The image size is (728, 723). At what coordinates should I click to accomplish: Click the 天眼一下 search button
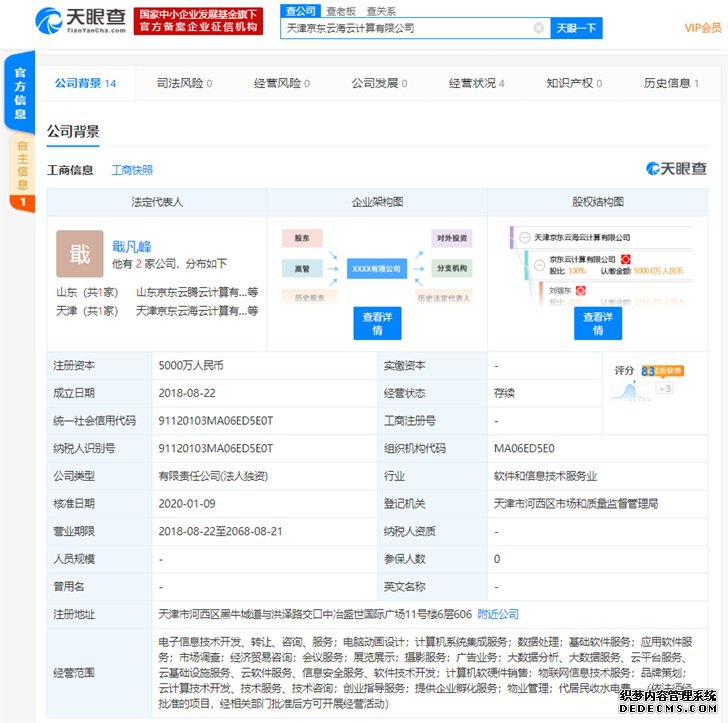coord(576,28)
